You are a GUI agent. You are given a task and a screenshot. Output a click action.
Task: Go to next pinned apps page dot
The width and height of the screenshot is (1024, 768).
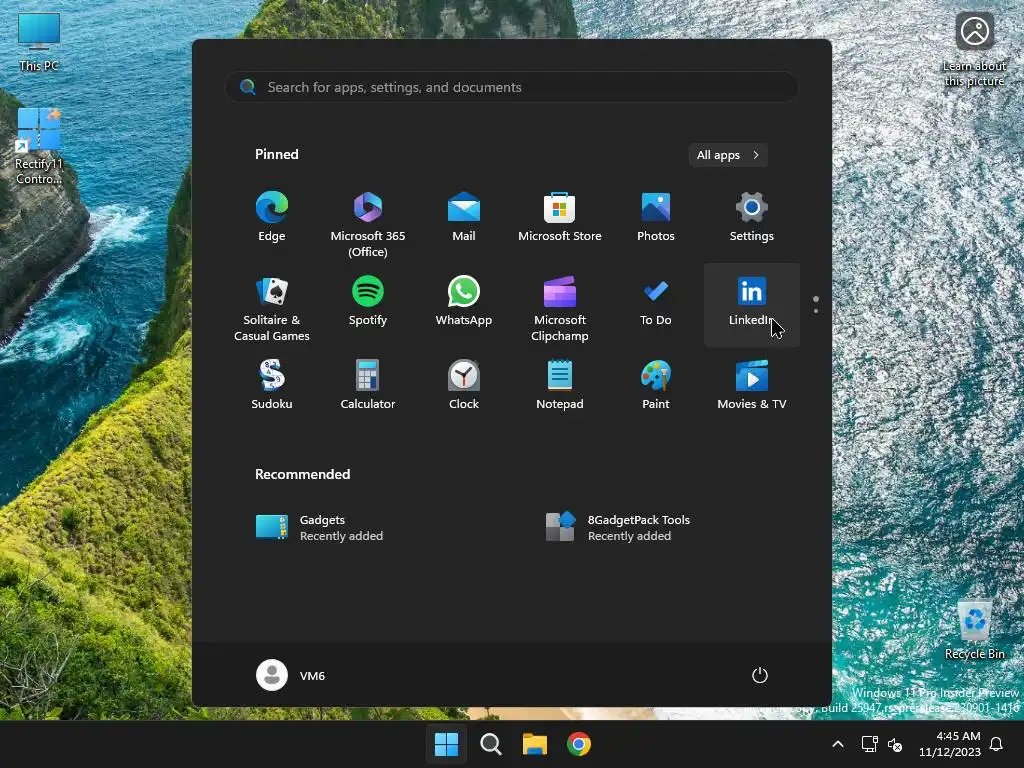[816, 311]
